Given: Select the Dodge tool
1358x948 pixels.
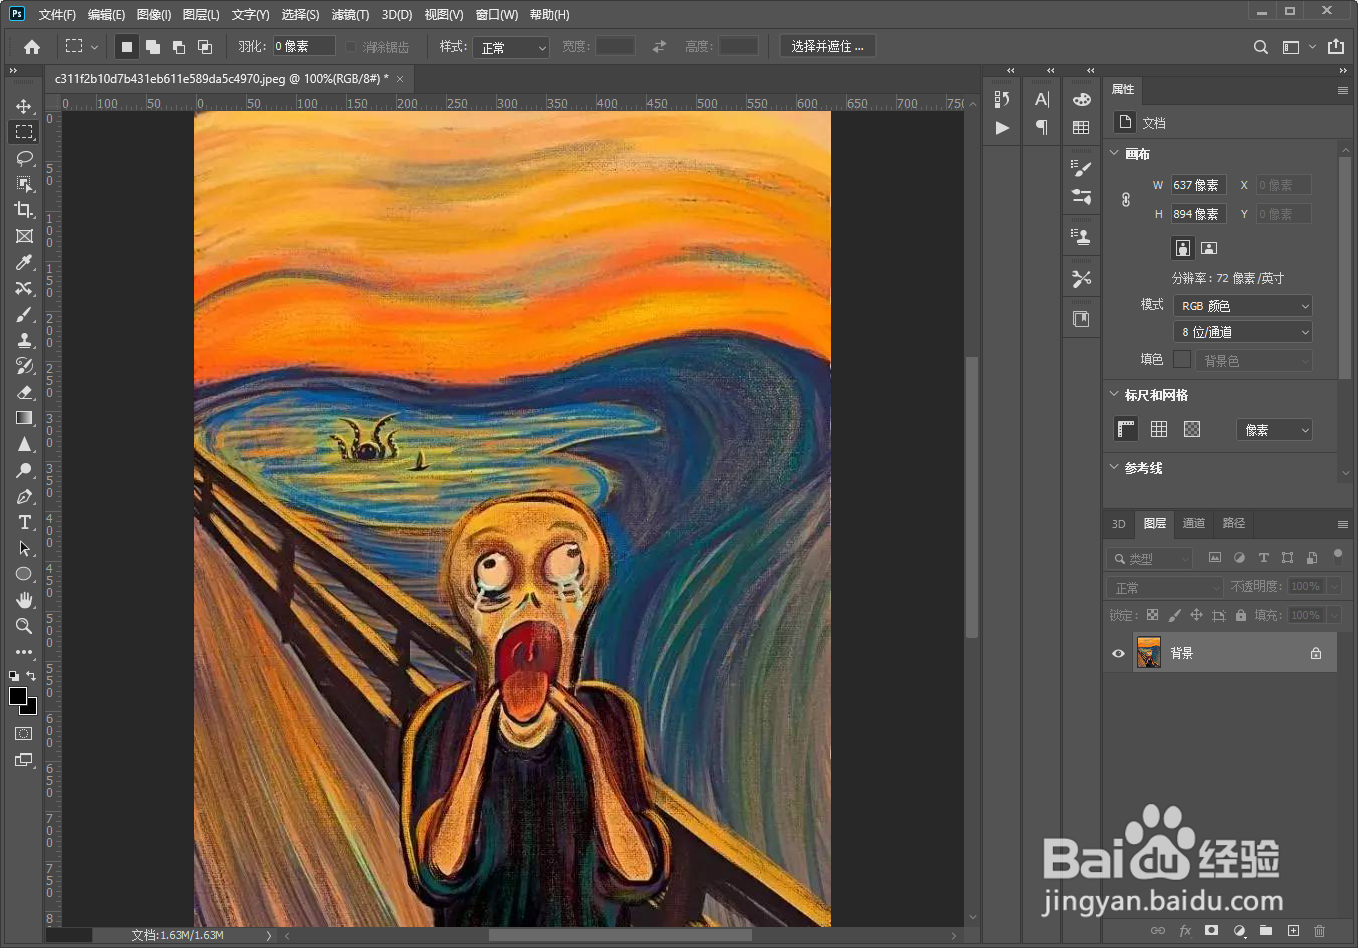Looking at the screenshot, I should 24,470.
